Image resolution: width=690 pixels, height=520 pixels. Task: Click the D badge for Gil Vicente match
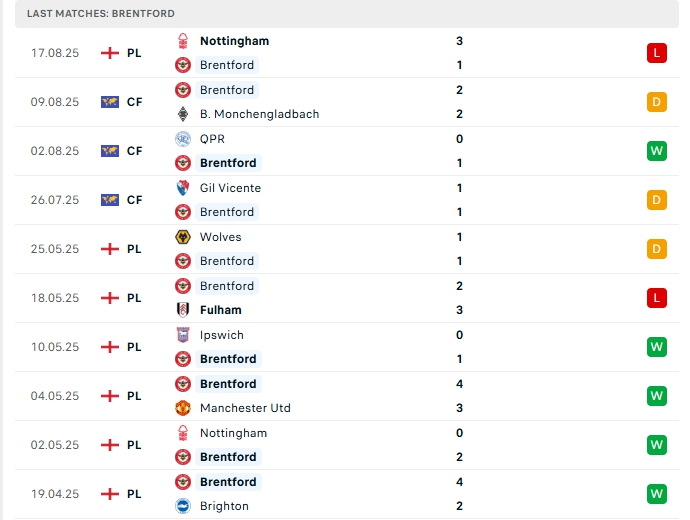(x=657, y=200)
